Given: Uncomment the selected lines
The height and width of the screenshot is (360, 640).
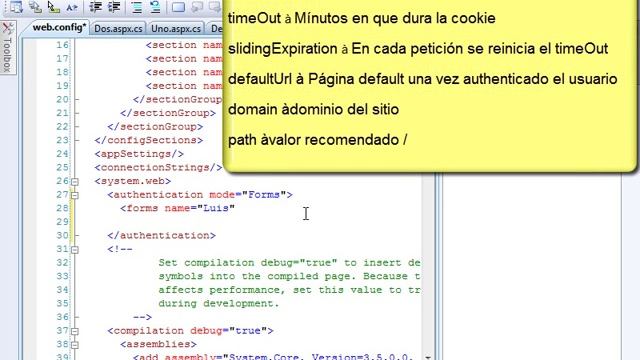Looking at the screenshot, I should click(155, 7).
